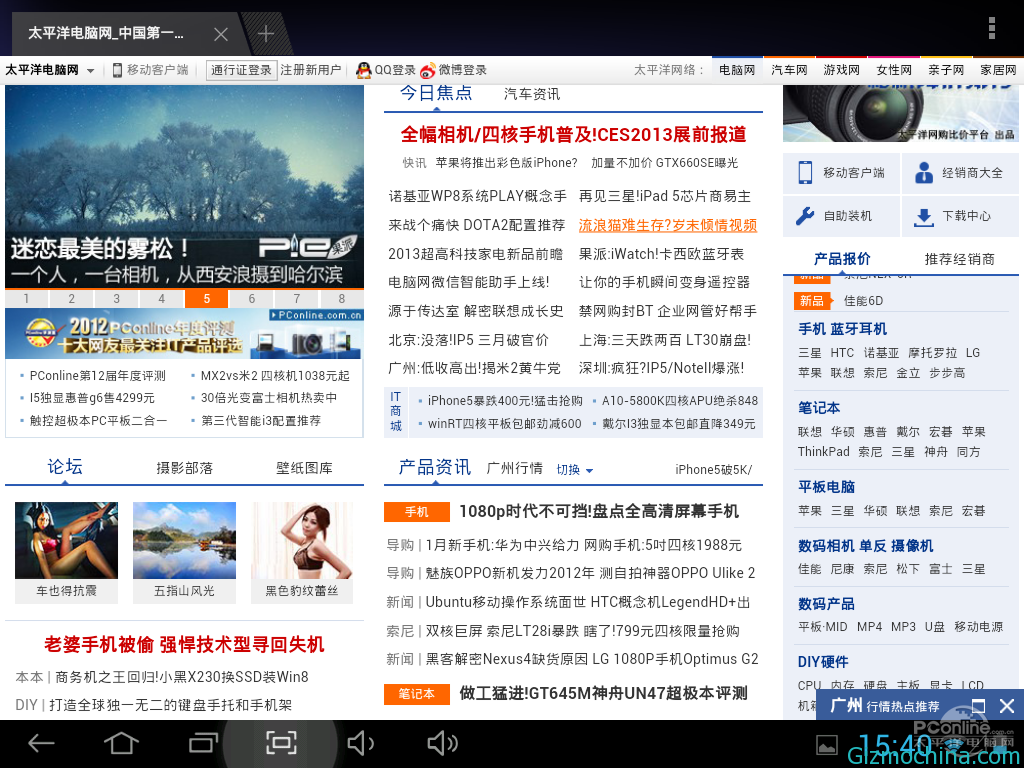Screen dimensions: 1024x768
Task: Select slideshow page number 3
Action: (x=117, y=299)
